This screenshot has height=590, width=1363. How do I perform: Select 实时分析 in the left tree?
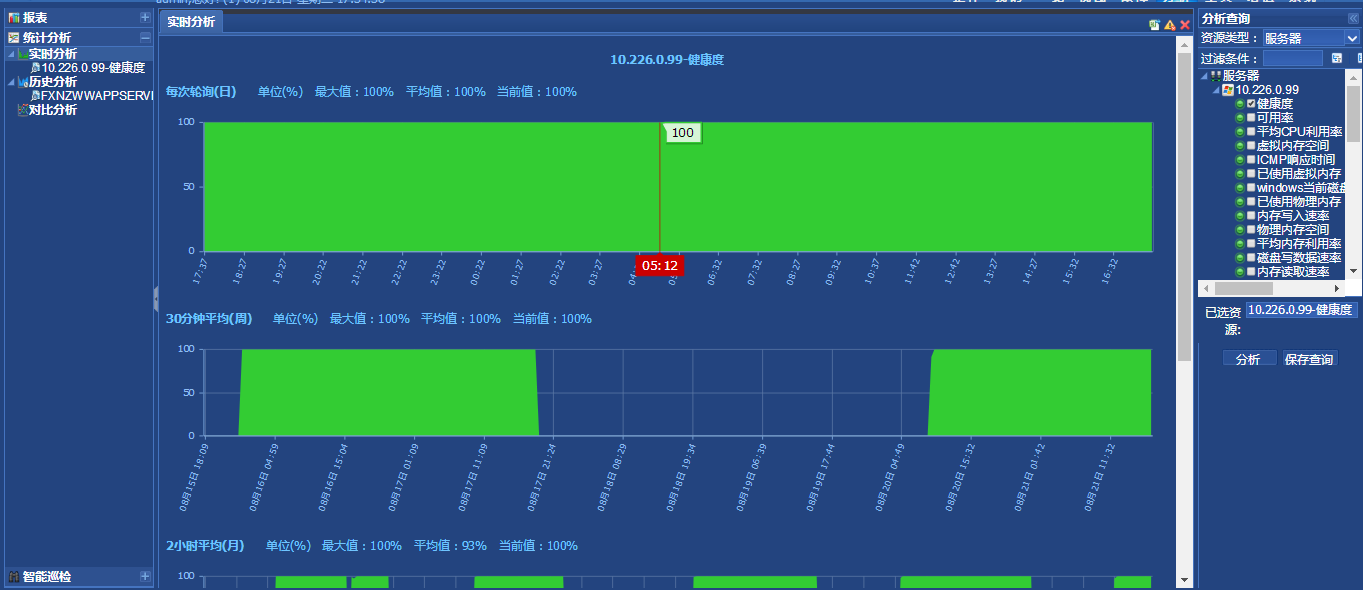click(x=52, y=54)
